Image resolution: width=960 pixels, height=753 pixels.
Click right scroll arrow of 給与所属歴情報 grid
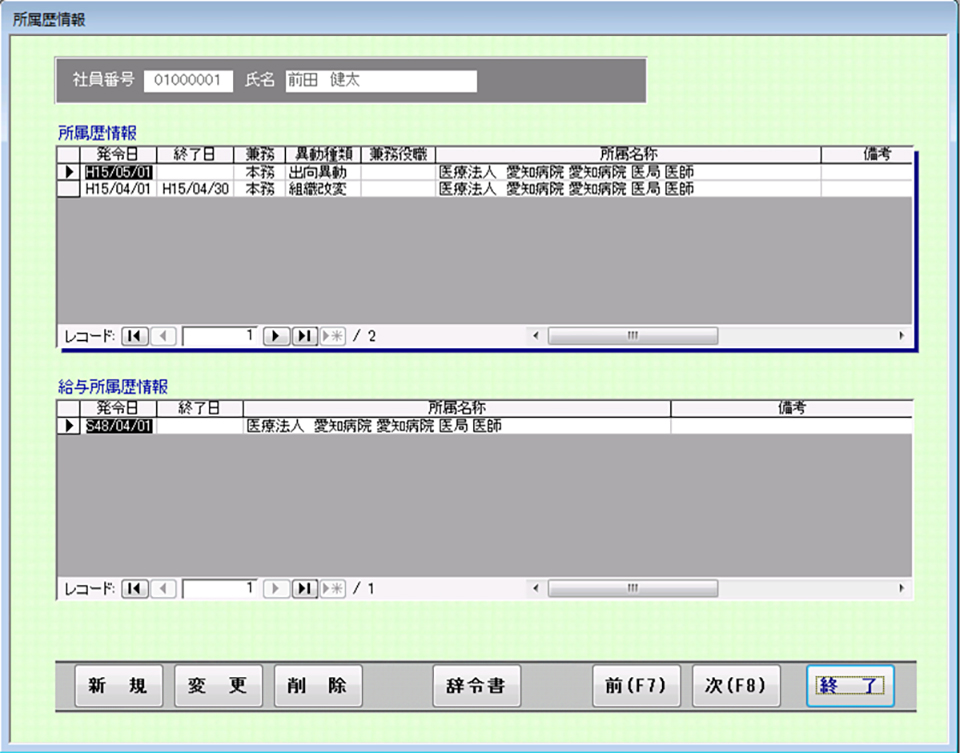click(901, 588)
